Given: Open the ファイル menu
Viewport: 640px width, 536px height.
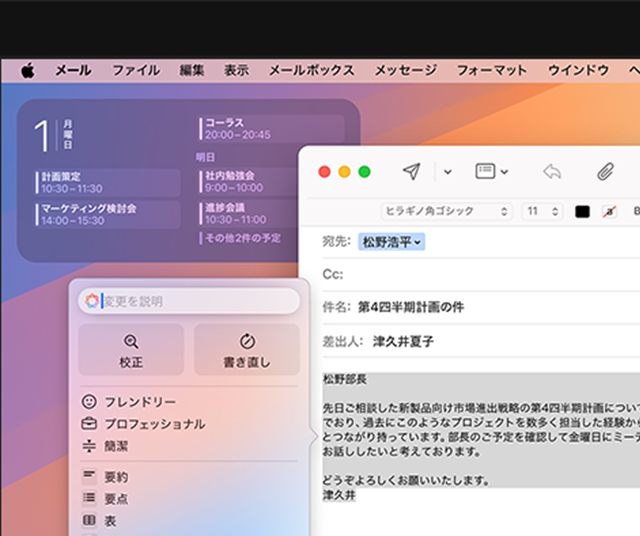Looking at the screenshot, I should point(135,70).
